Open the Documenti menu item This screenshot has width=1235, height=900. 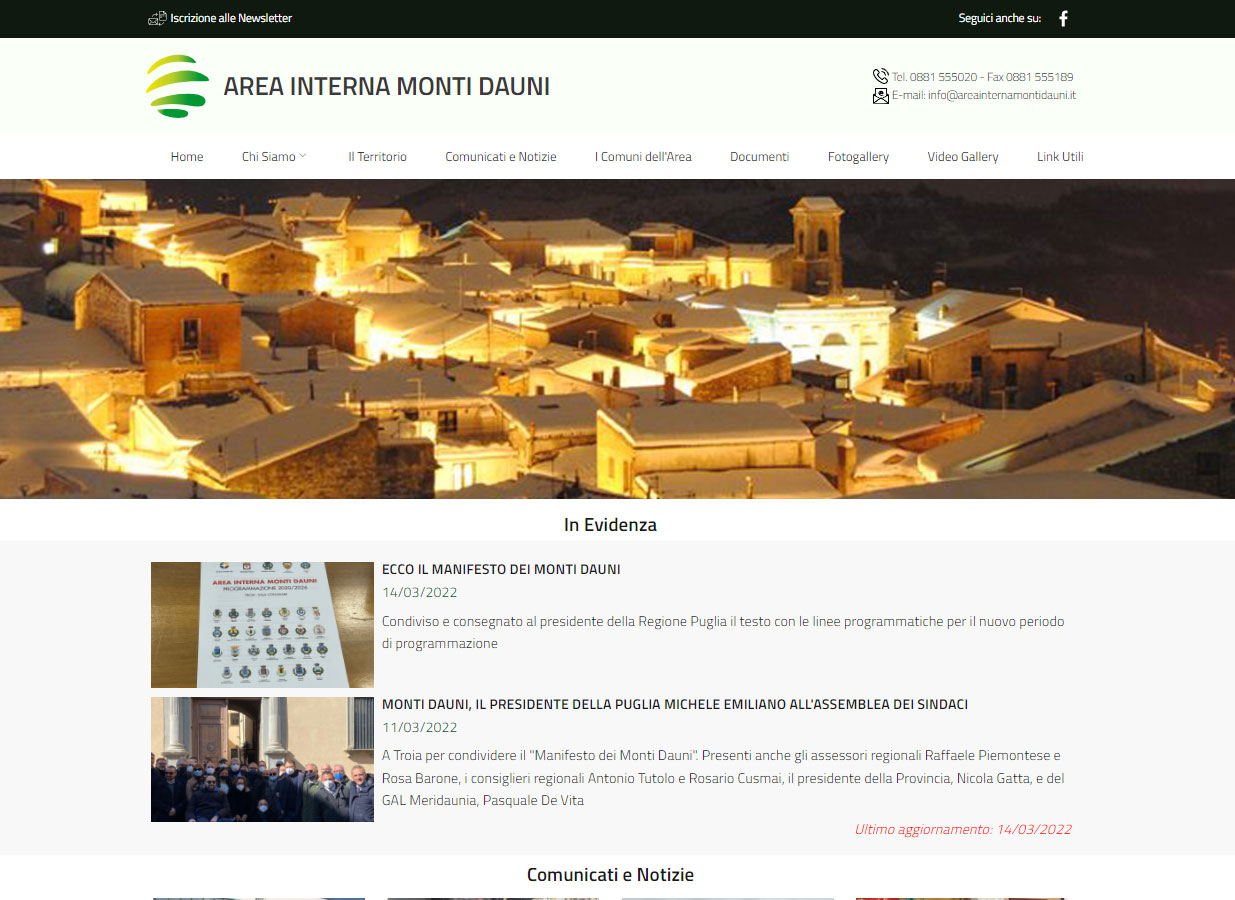click(x=759, y=157)
